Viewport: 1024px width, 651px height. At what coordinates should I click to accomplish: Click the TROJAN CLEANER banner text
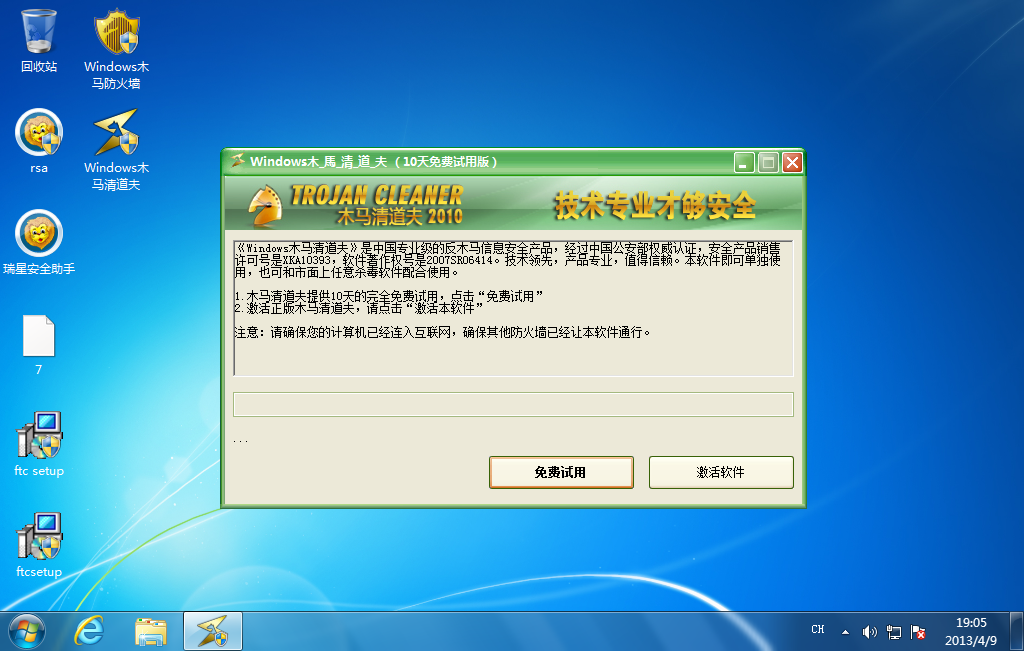tap(377, 195)
